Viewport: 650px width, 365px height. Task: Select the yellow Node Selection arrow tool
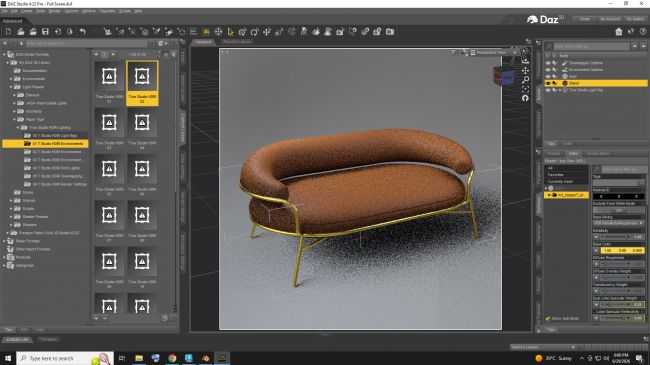230,32
